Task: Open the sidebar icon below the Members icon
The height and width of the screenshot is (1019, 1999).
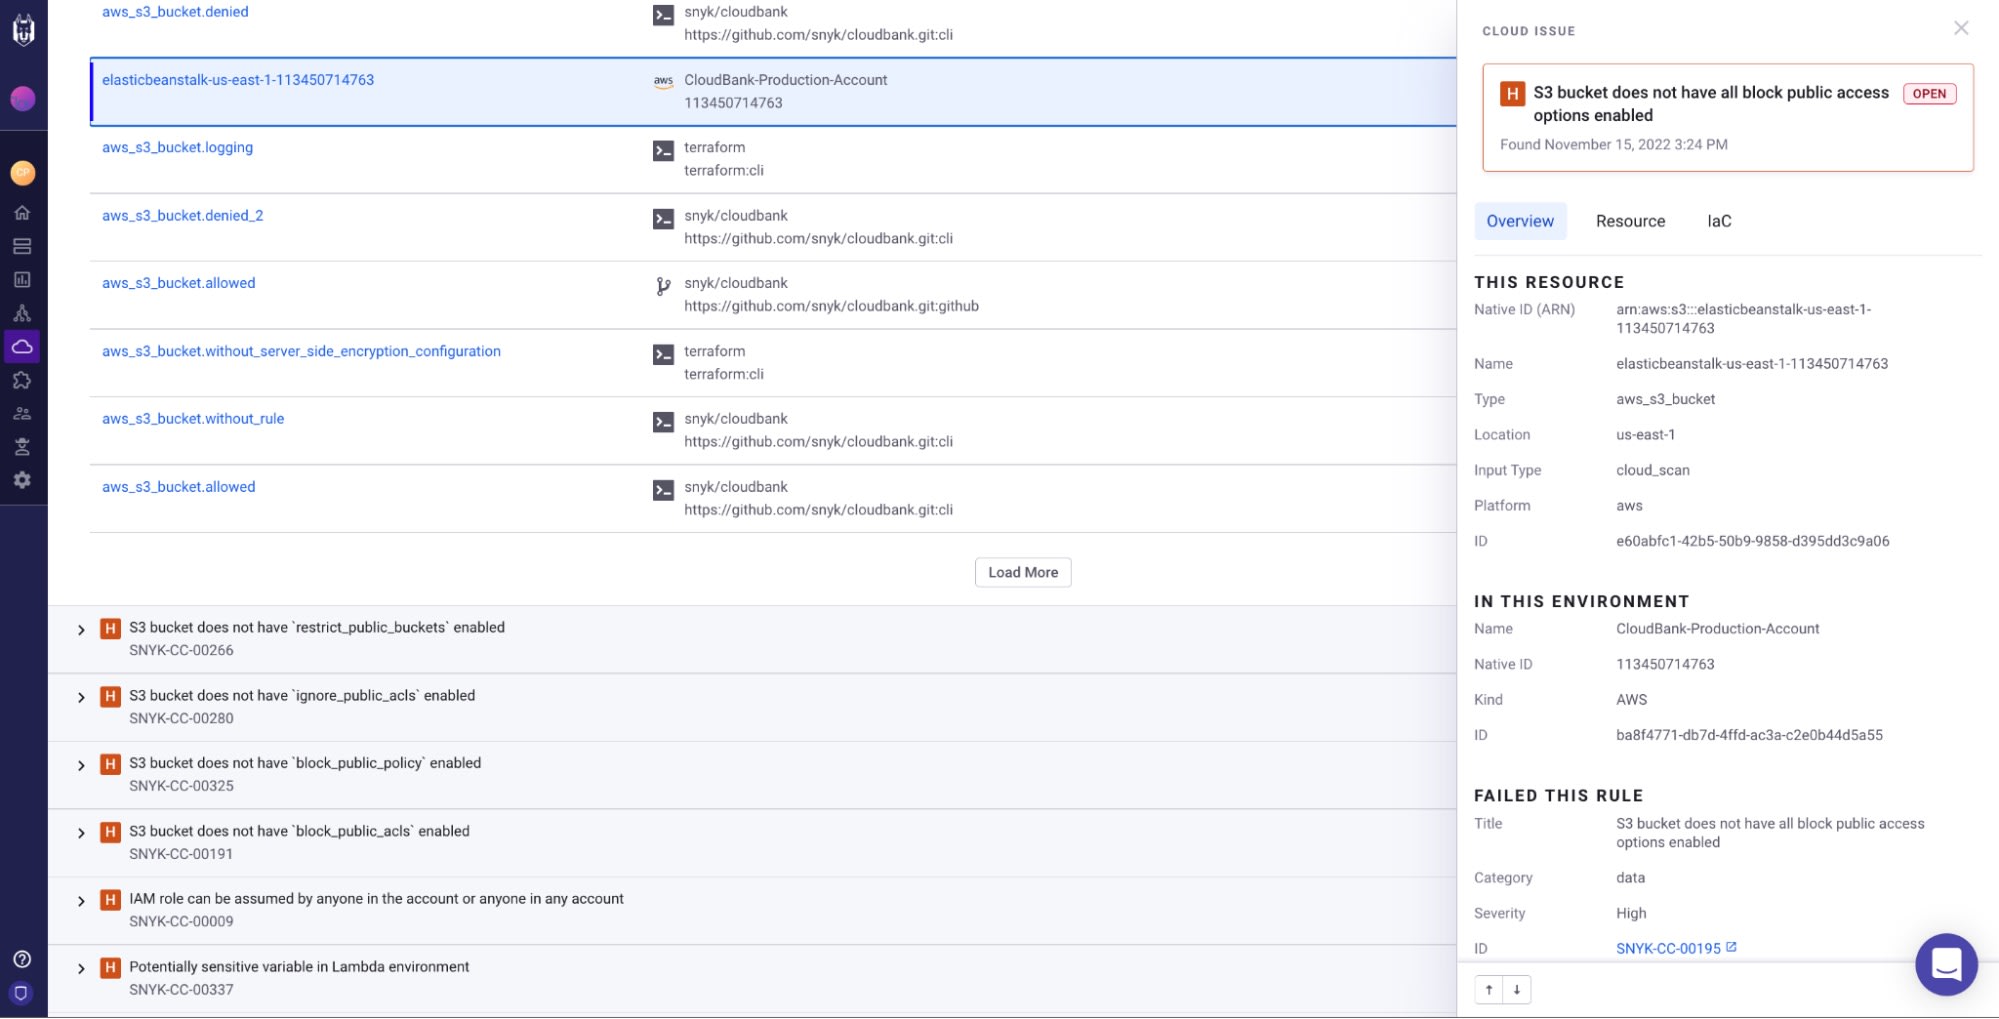Action: [x=22, y=447]
